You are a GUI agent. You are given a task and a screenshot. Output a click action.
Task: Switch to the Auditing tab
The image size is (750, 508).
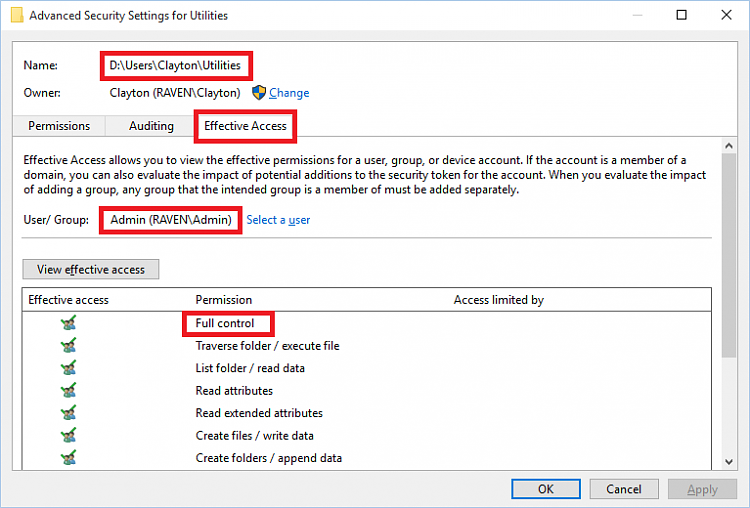(151, 126)
